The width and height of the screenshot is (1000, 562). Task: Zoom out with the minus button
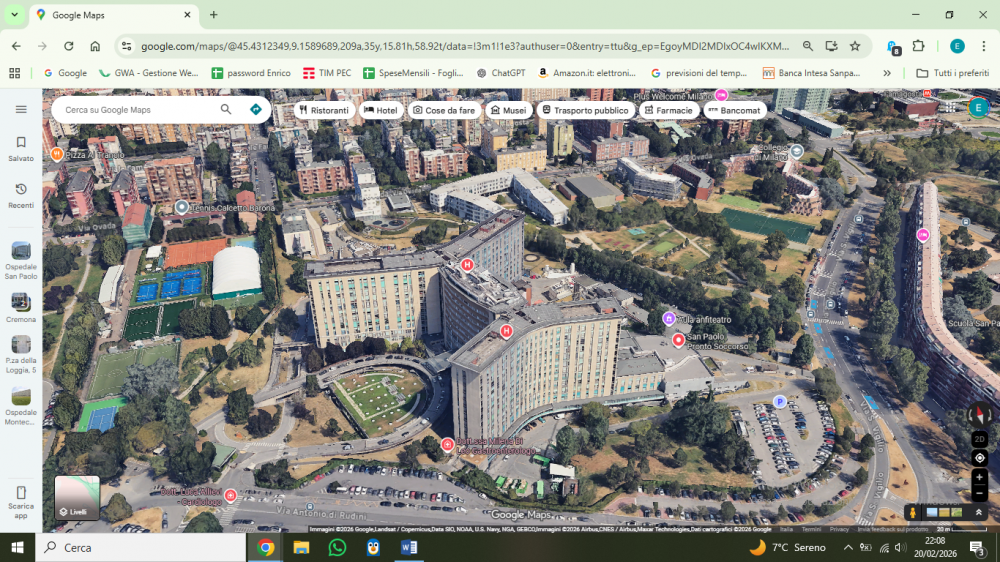pyautogui.click(x=979, y=494)
